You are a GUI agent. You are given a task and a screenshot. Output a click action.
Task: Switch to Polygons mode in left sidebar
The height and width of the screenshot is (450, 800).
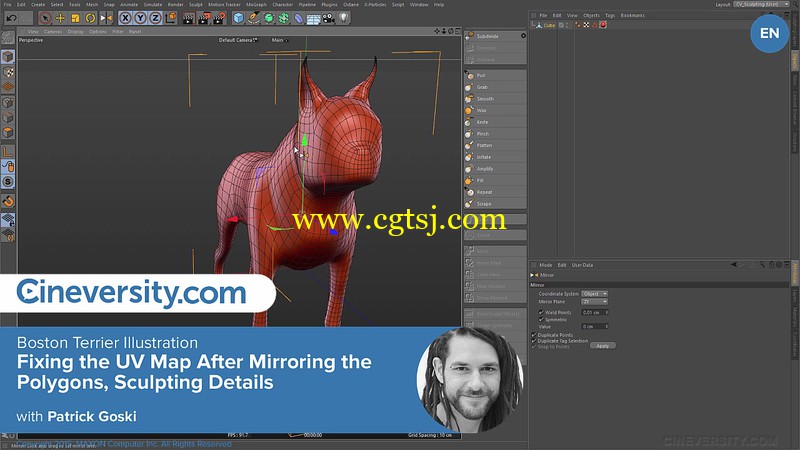pyautogui.click(x=8, y=133)
